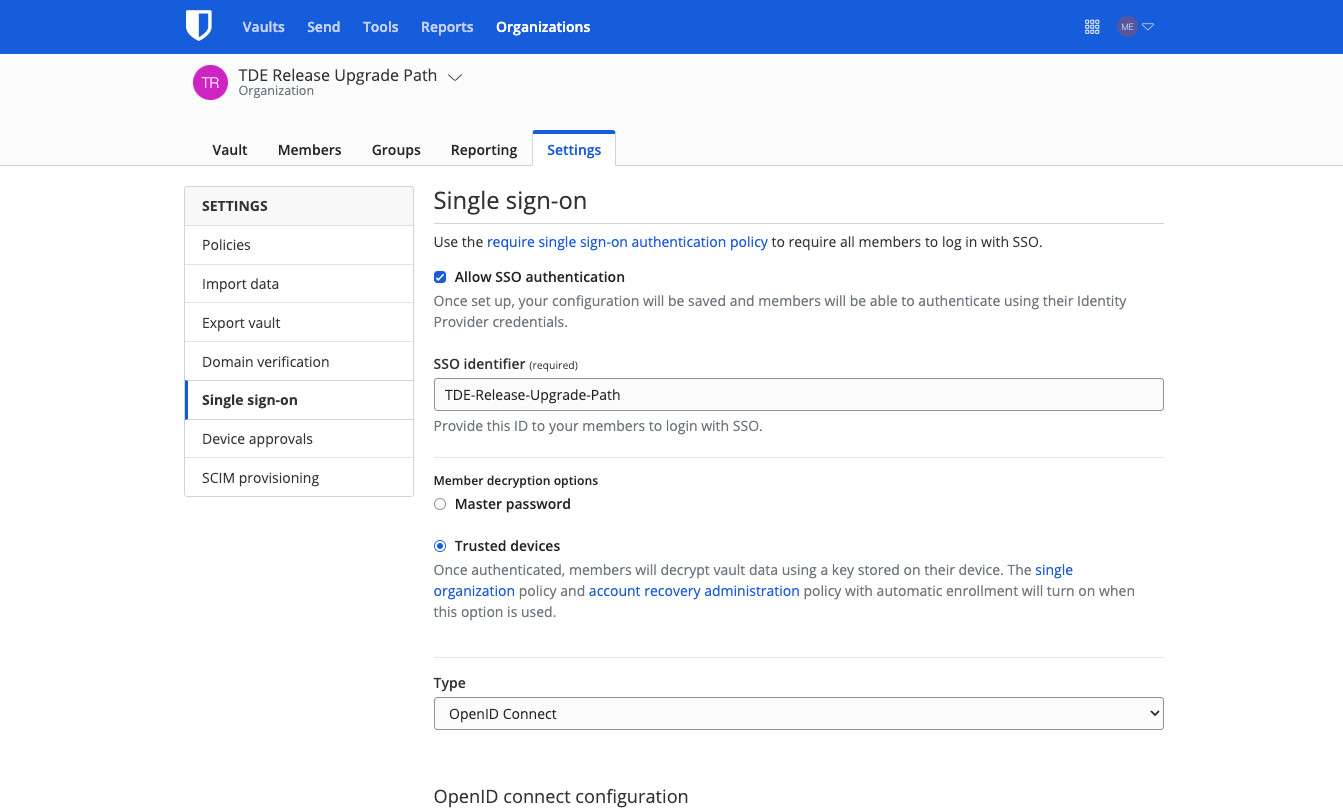This screenshot has width=1343, height=810.
Task: Disable Allow SSO authentication
Action: click(x=440, y=277)
